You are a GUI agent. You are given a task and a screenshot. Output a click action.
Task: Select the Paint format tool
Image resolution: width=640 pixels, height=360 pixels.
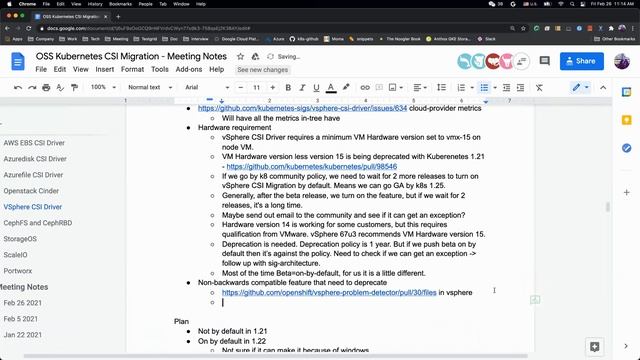(74, 87)
